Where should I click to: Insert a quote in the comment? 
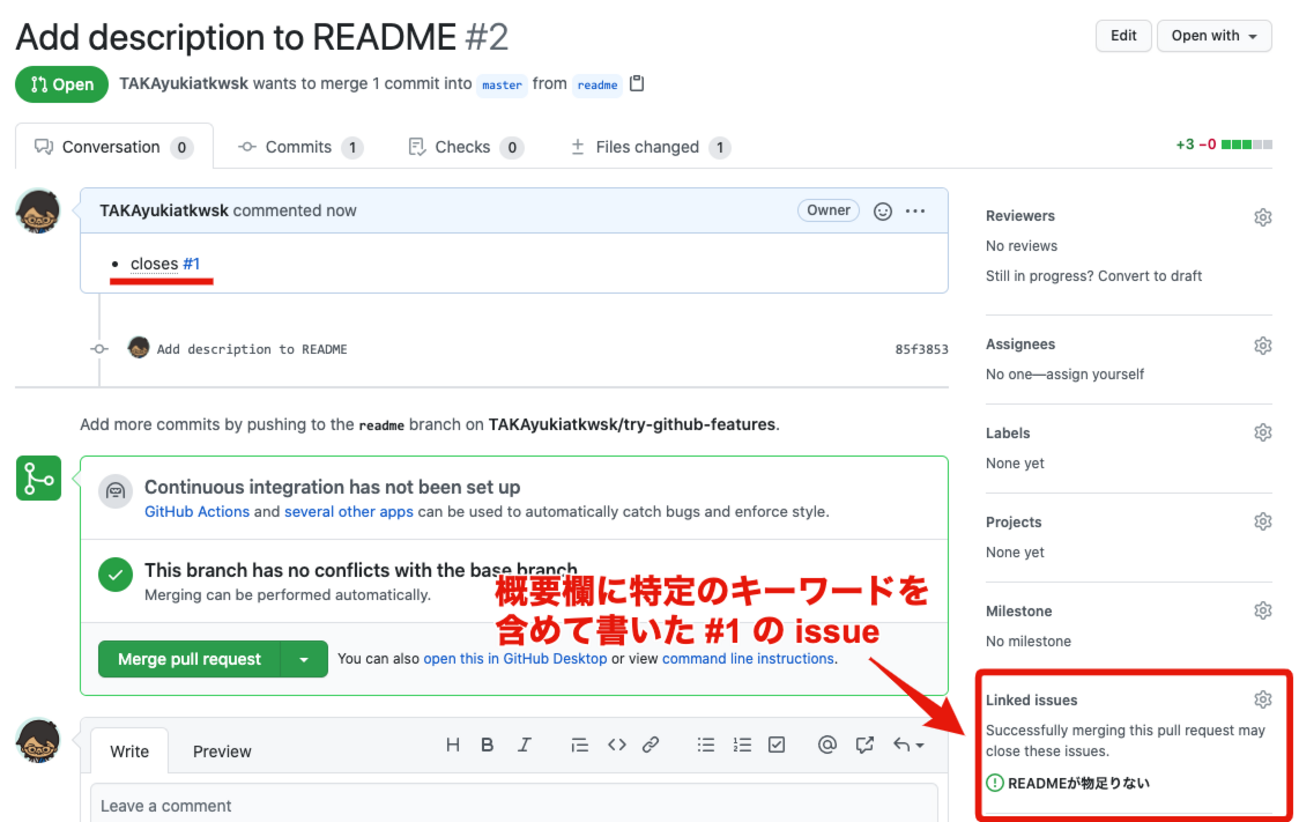click(x=580, y=745)
